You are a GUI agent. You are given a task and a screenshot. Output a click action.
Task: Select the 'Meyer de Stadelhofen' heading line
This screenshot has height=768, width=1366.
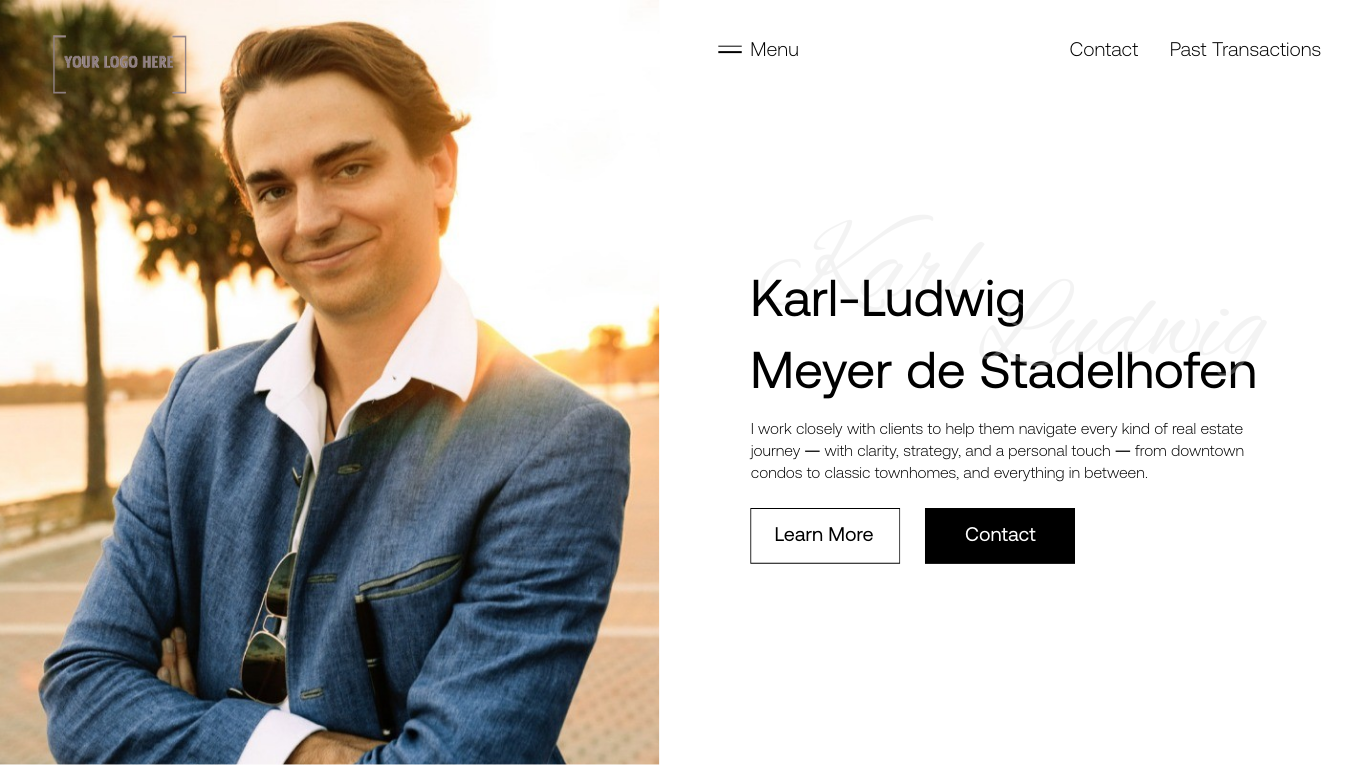(1003, 371)
